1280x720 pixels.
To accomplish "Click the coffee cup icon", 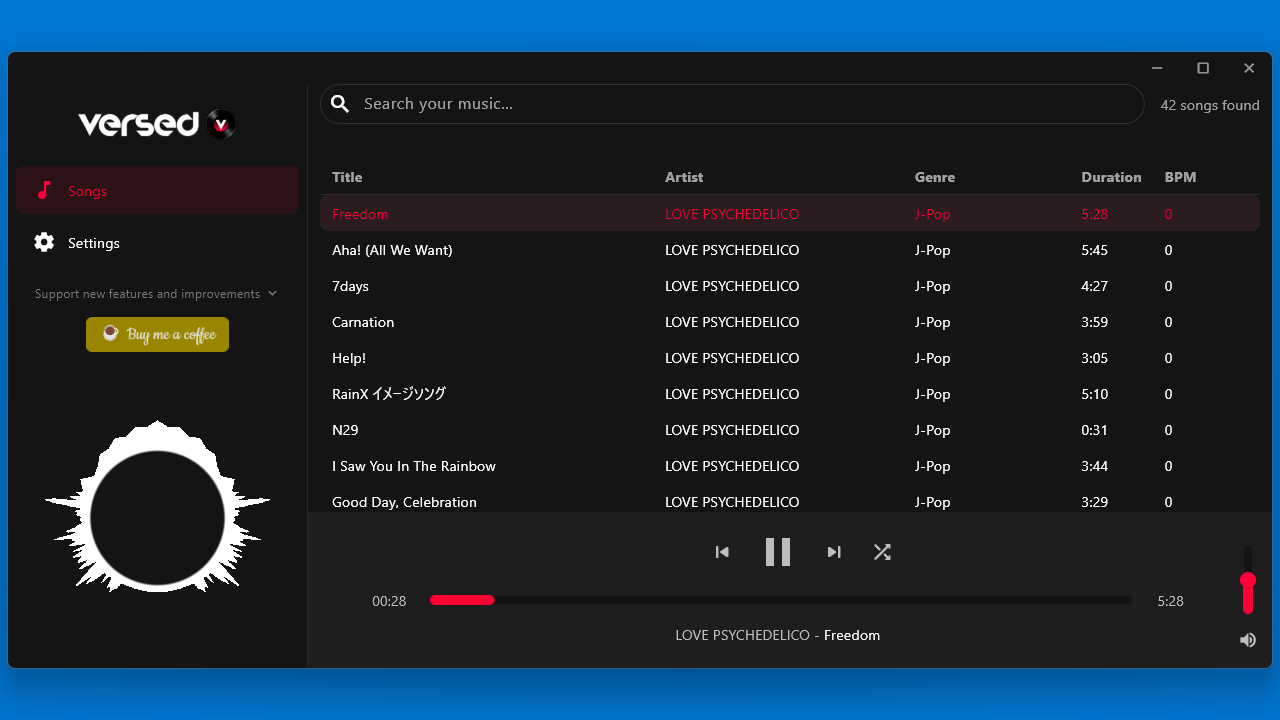I will tap(110, 334).
